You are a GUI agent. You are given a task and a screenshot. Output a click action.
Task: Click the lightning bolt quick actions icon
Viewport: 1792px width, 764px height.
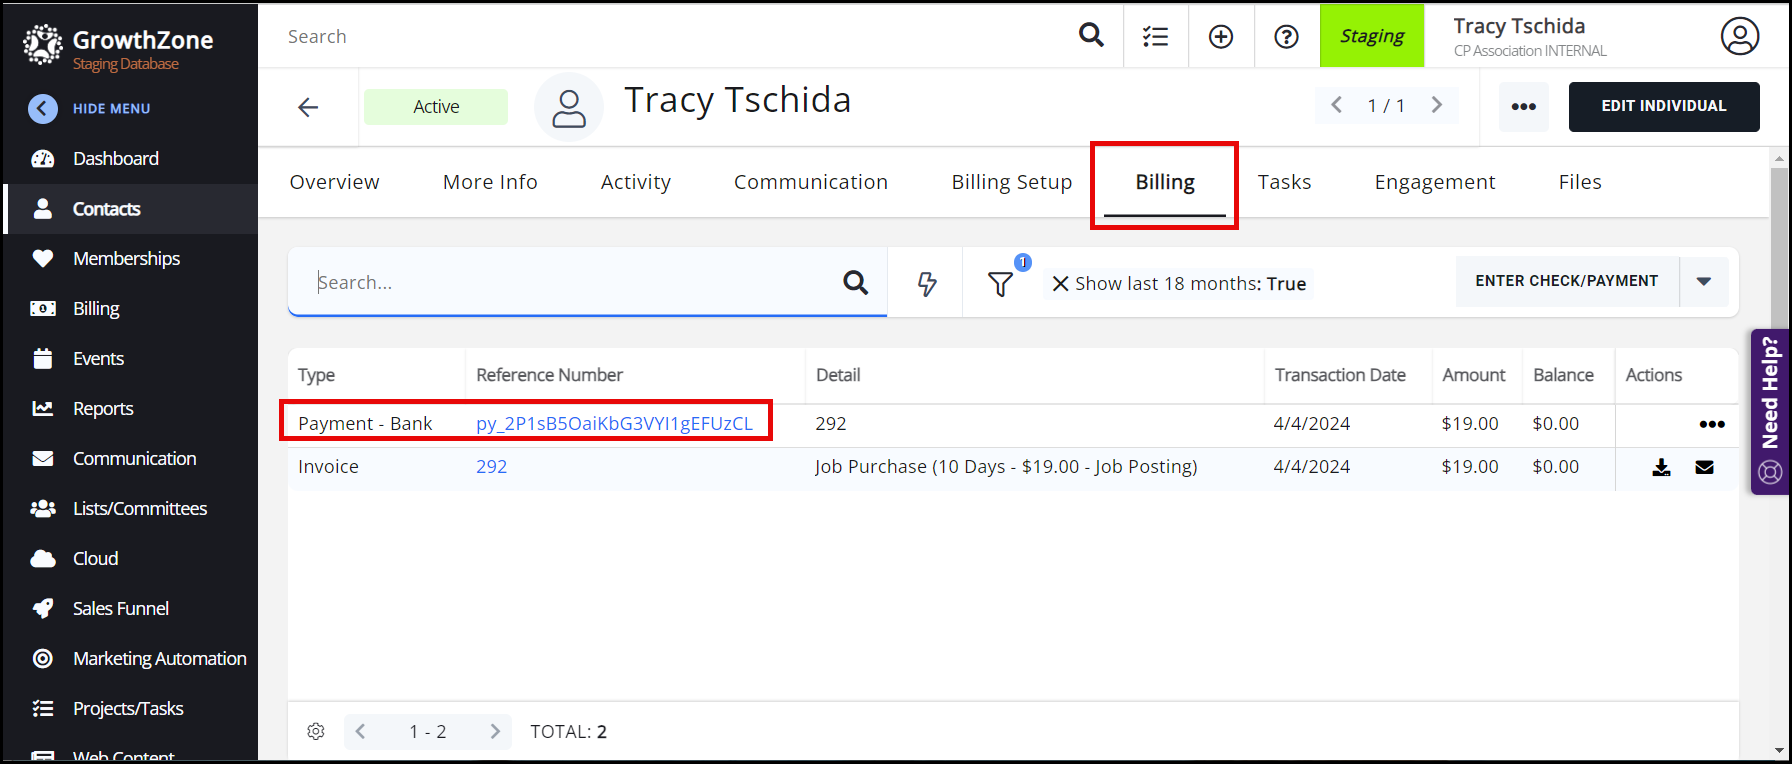[x=927, y=284]
